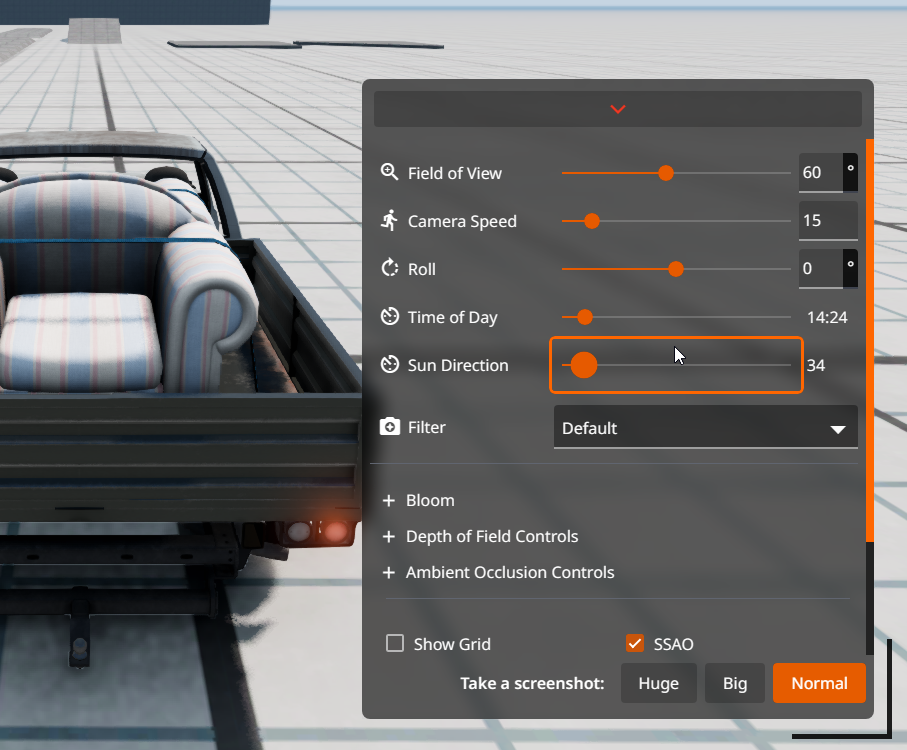Viewport: 907px width, 750px height.
Task: Click the Time of Day clock icon
Action: (x=389, y=316)
